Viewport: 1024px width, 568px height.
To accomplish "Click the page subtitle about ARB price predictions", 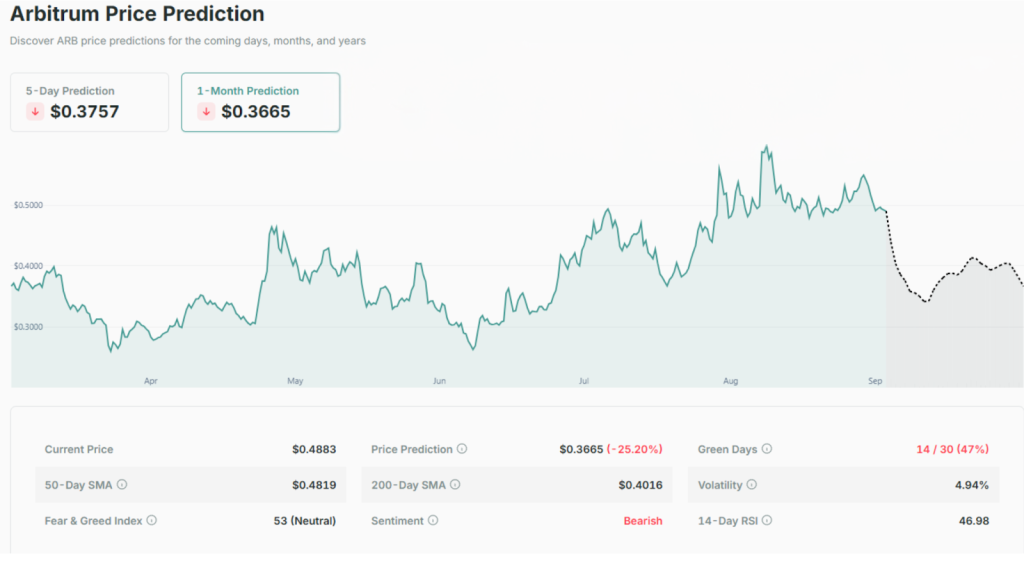I will click(187, 40).
